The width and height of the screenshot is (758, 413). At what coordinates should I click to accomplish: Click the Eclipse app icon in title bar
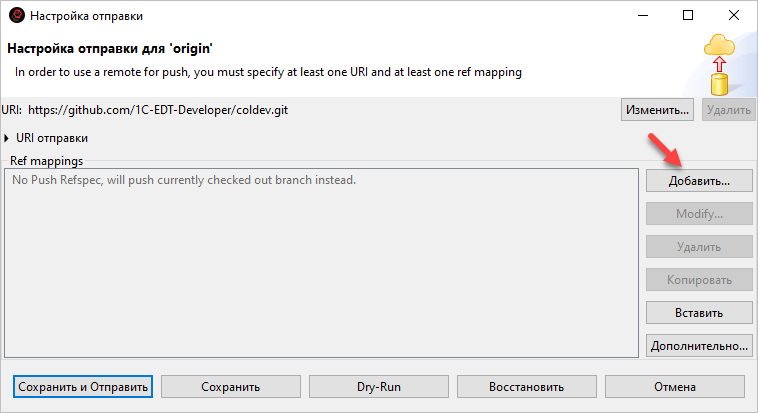pyautogui.click(x=16, y=16)
